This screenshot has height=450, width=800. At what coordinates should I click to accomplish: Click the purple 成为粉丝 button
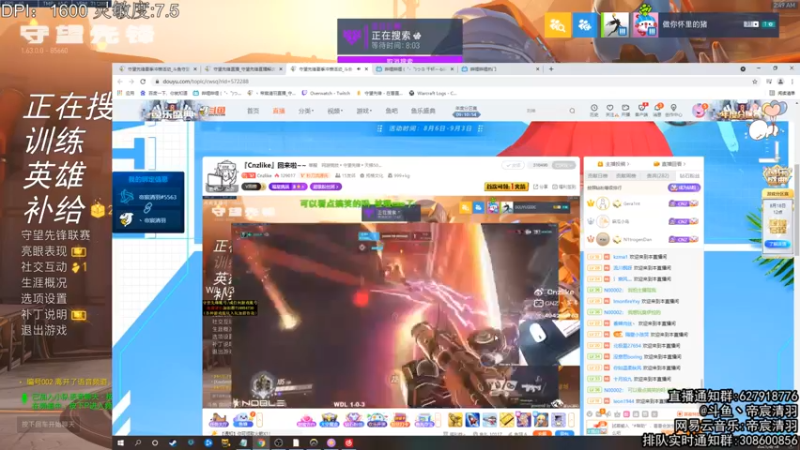[684, 188]
